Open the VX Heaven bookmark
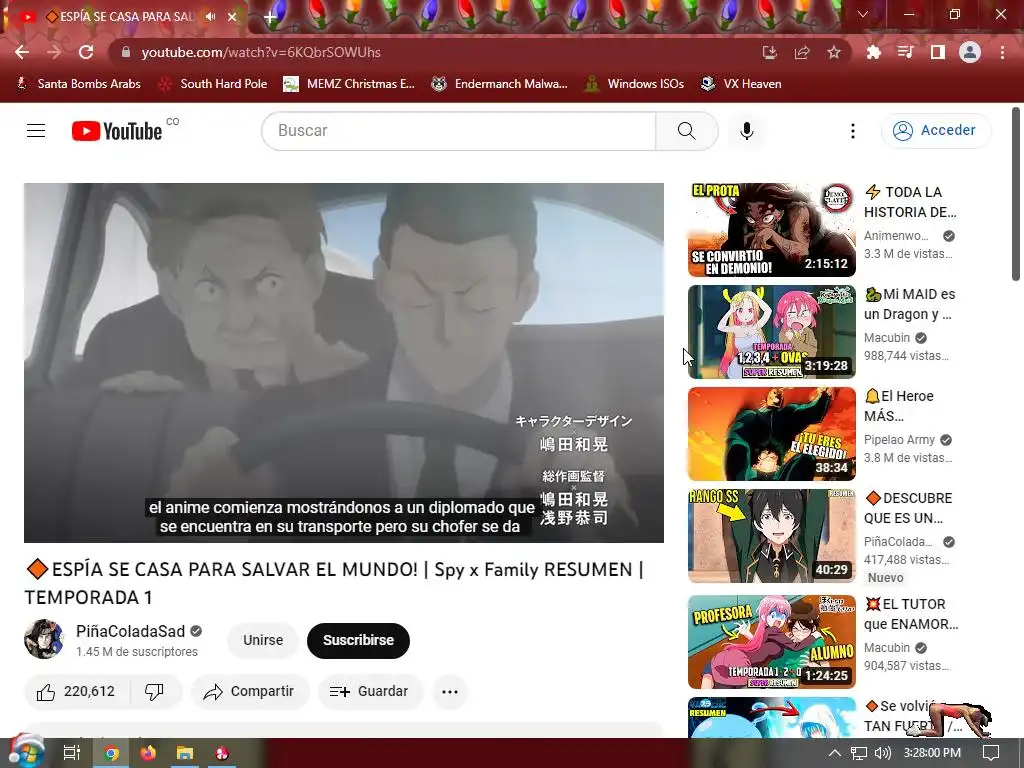The image size is (1024, 768). tap(741, 84)
